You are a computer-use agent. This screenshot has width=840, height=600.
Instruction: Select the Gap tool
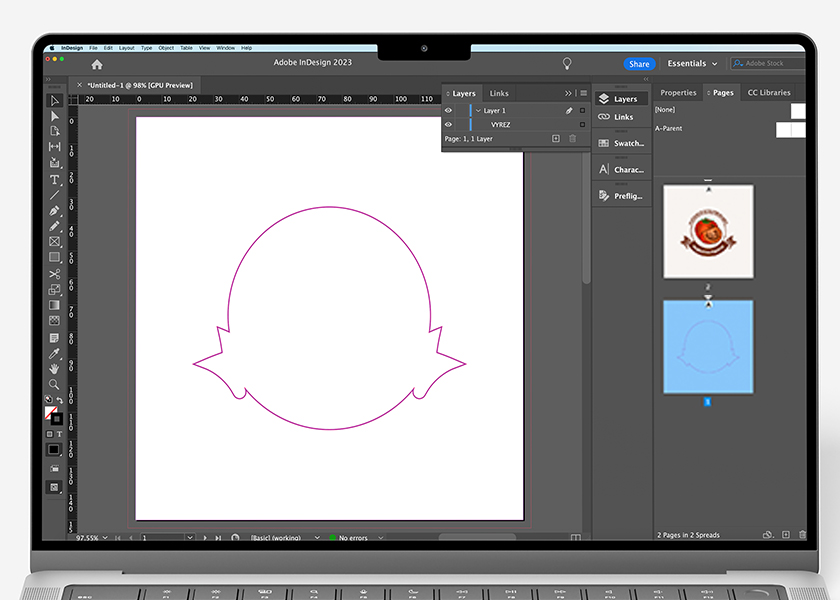pyautogui.click(x=54, y=147)
